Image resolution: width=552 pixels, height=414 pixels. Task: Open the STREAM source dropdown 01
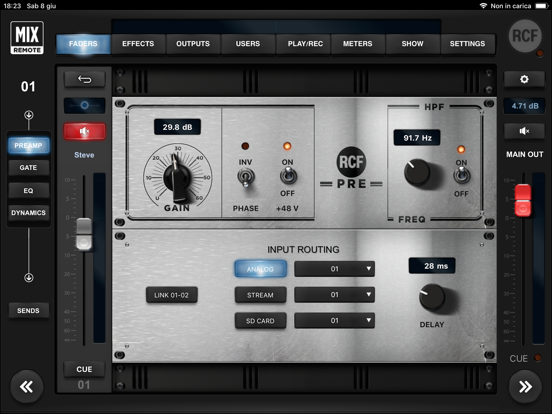click(334, 295)
